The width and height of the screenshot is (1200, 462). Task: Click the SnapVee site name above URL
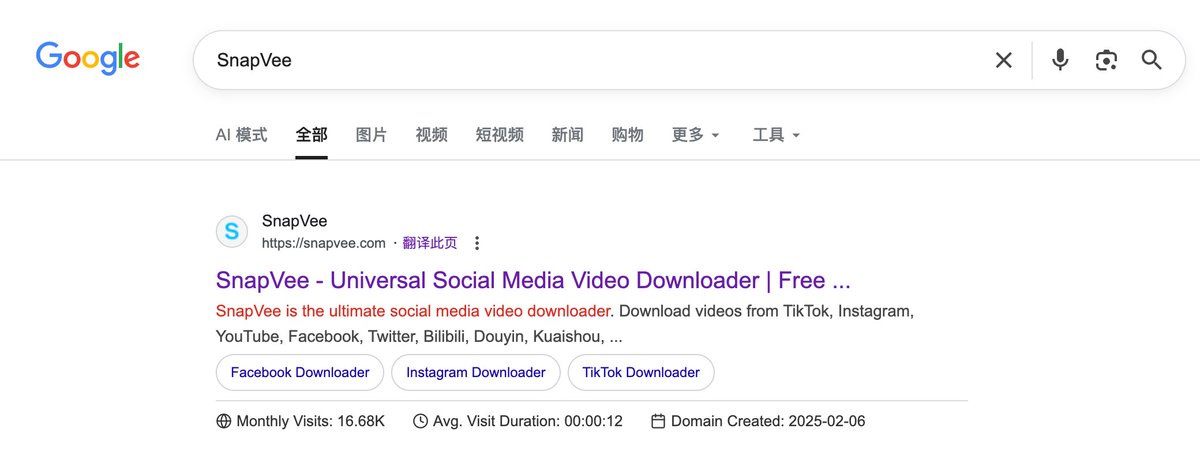295,221
